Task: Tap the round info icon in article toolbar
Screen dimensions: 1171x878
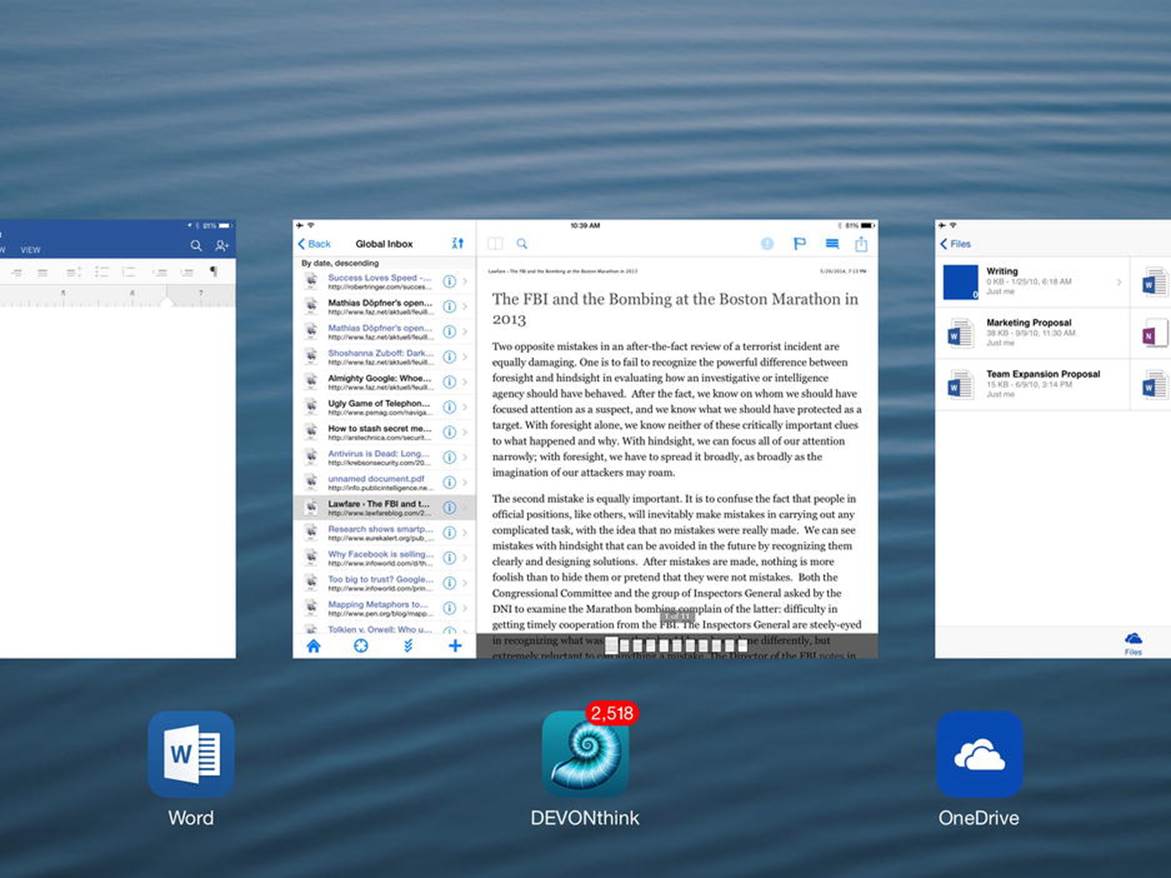Action: pos(767,243)
